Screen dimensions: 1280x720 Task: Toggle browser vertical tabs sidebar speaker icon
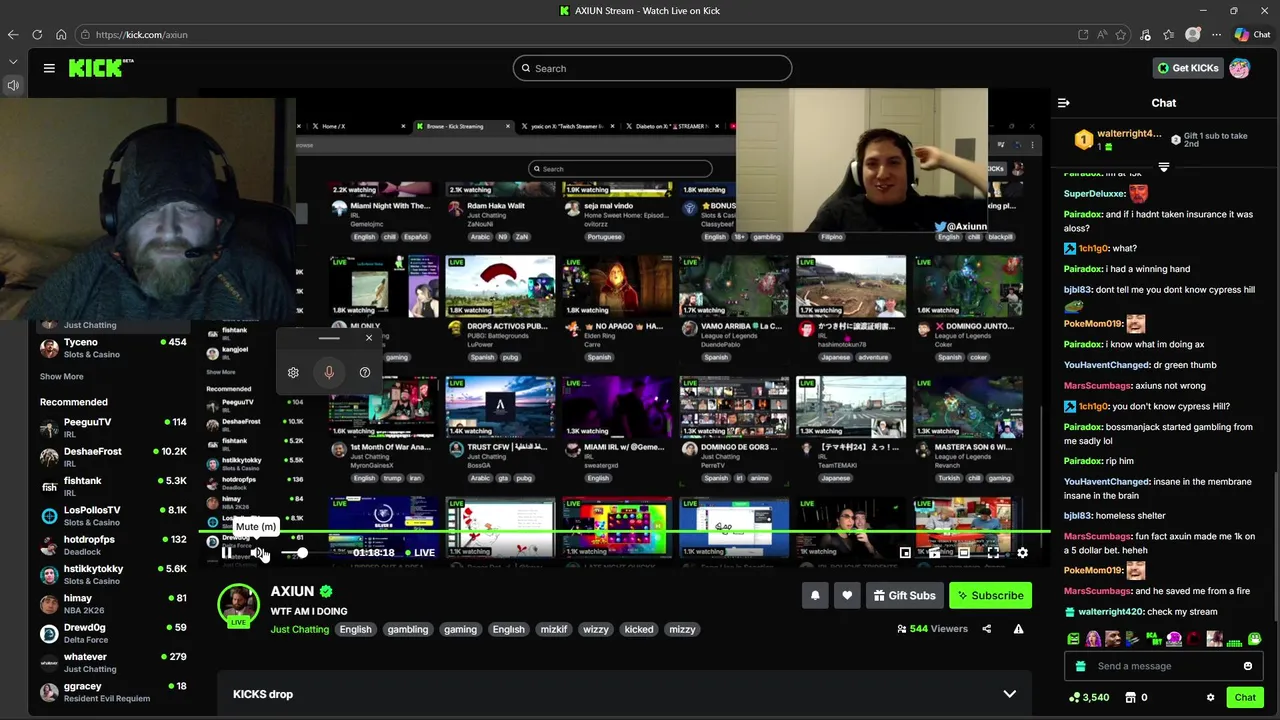pyautogui.click(x=13, y=85)
